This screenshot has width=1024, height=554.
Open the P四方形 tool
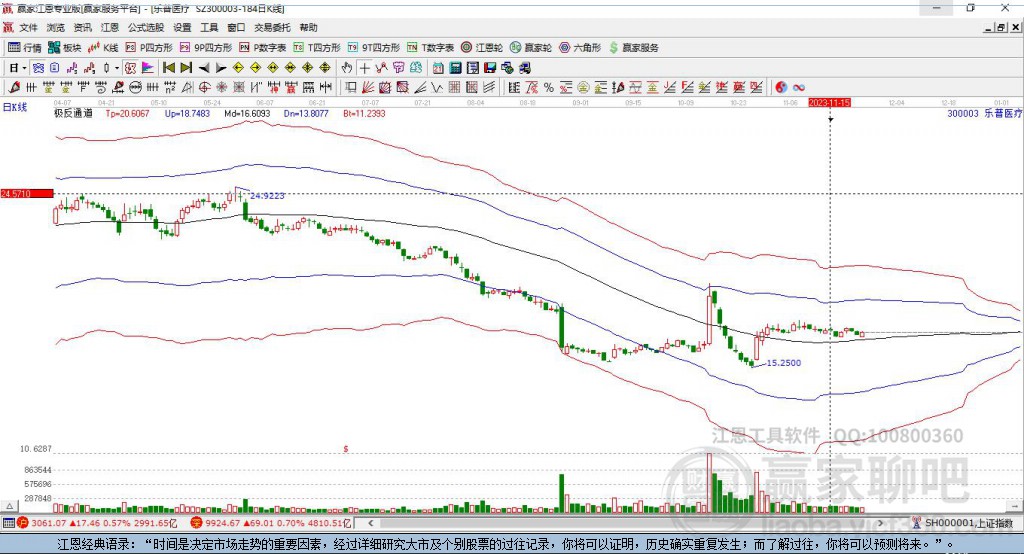click(149, 48)
